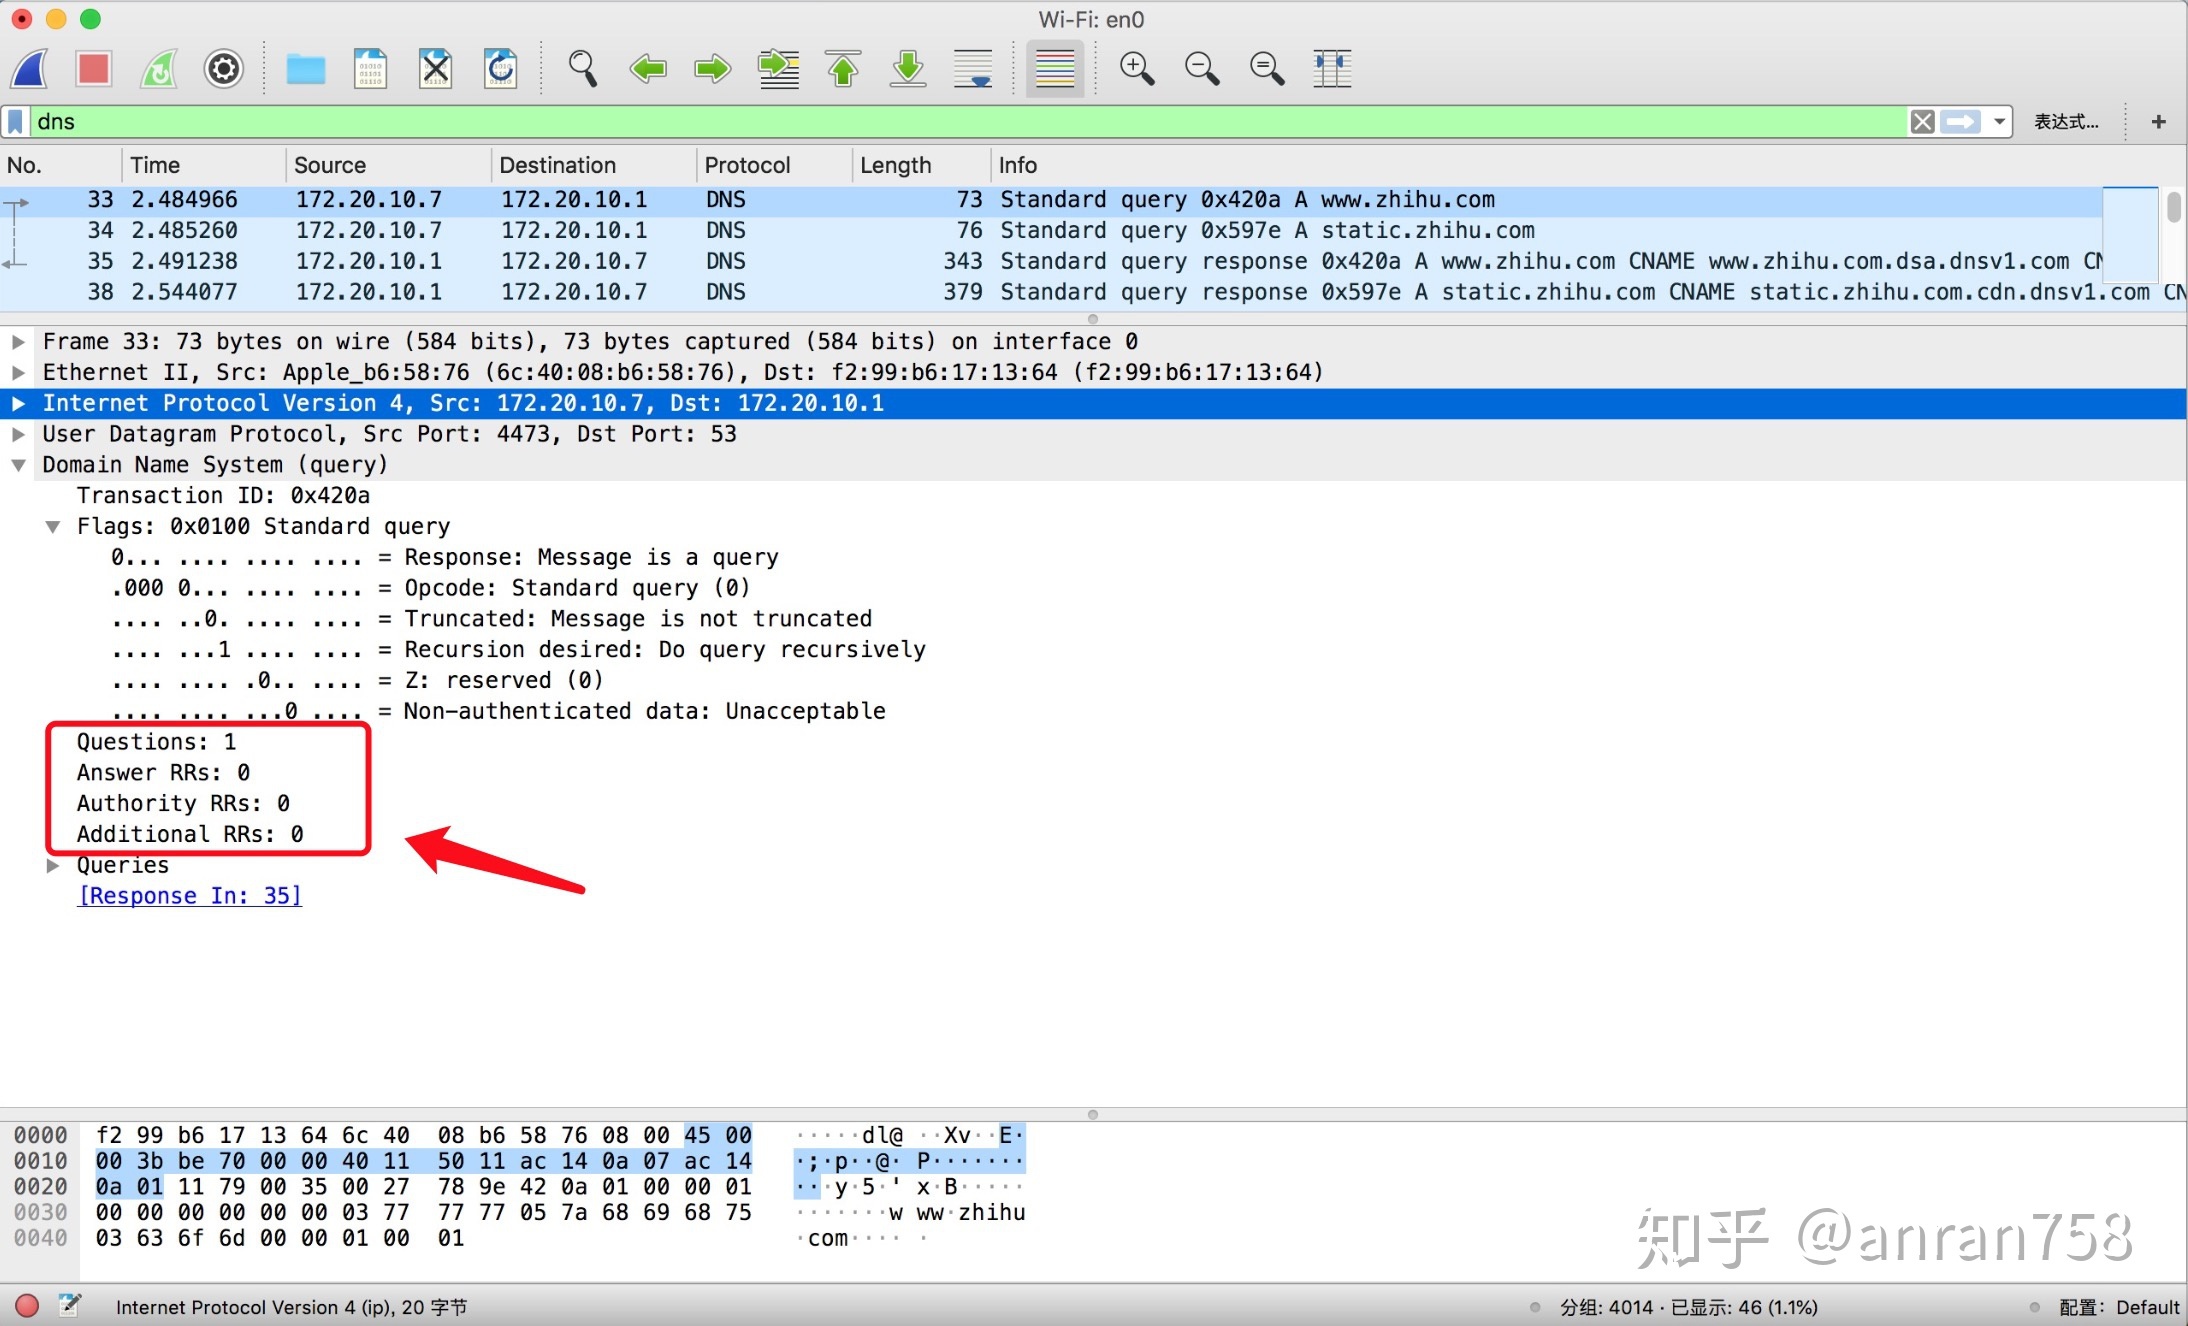Image resolution: width=2188 pixels, height=1326 pixels.
Task: Collapse the Domain Name System section
Action: point(18,465)
